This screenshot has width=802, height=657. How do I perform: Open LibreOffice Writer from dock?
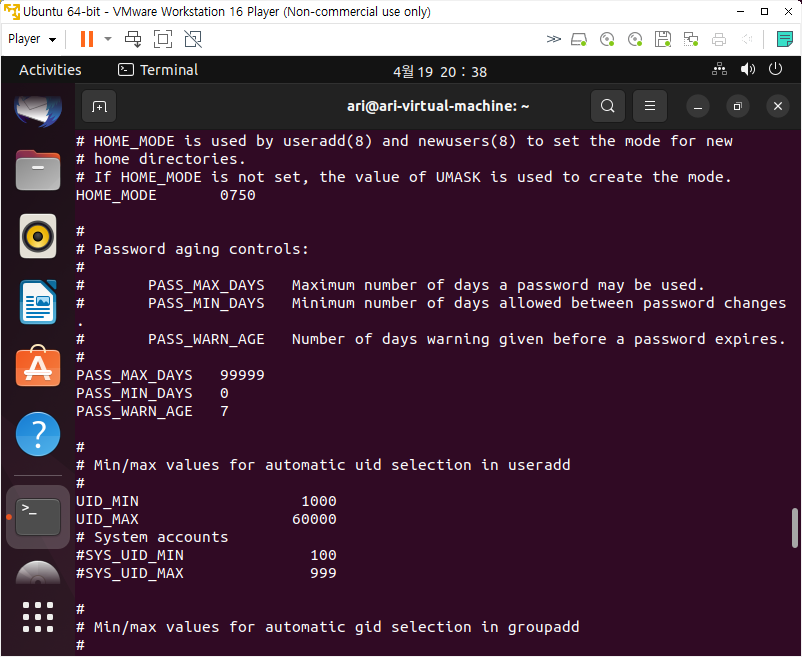[x=38, y=302]
